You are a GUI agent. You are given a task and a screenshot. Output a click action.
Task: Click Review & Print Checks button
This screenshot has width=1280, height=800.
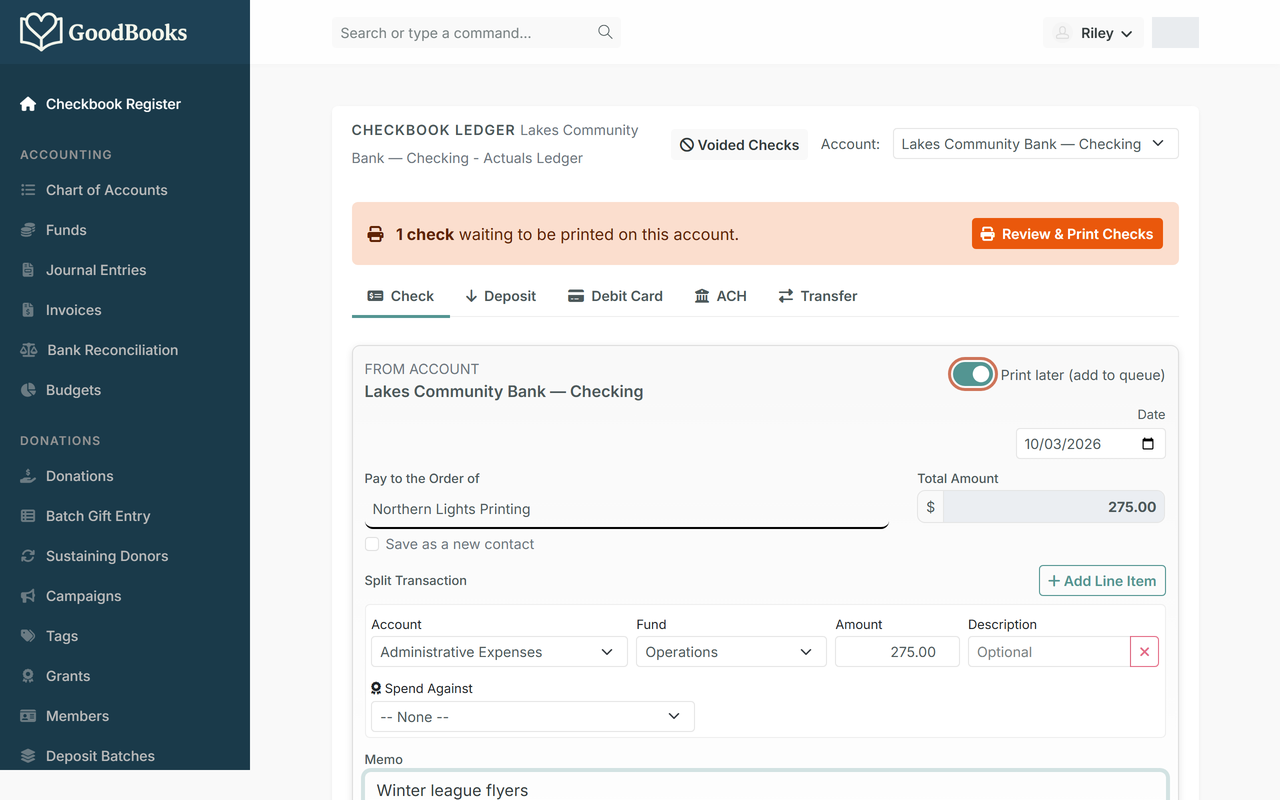click(x=1067, y=234)
